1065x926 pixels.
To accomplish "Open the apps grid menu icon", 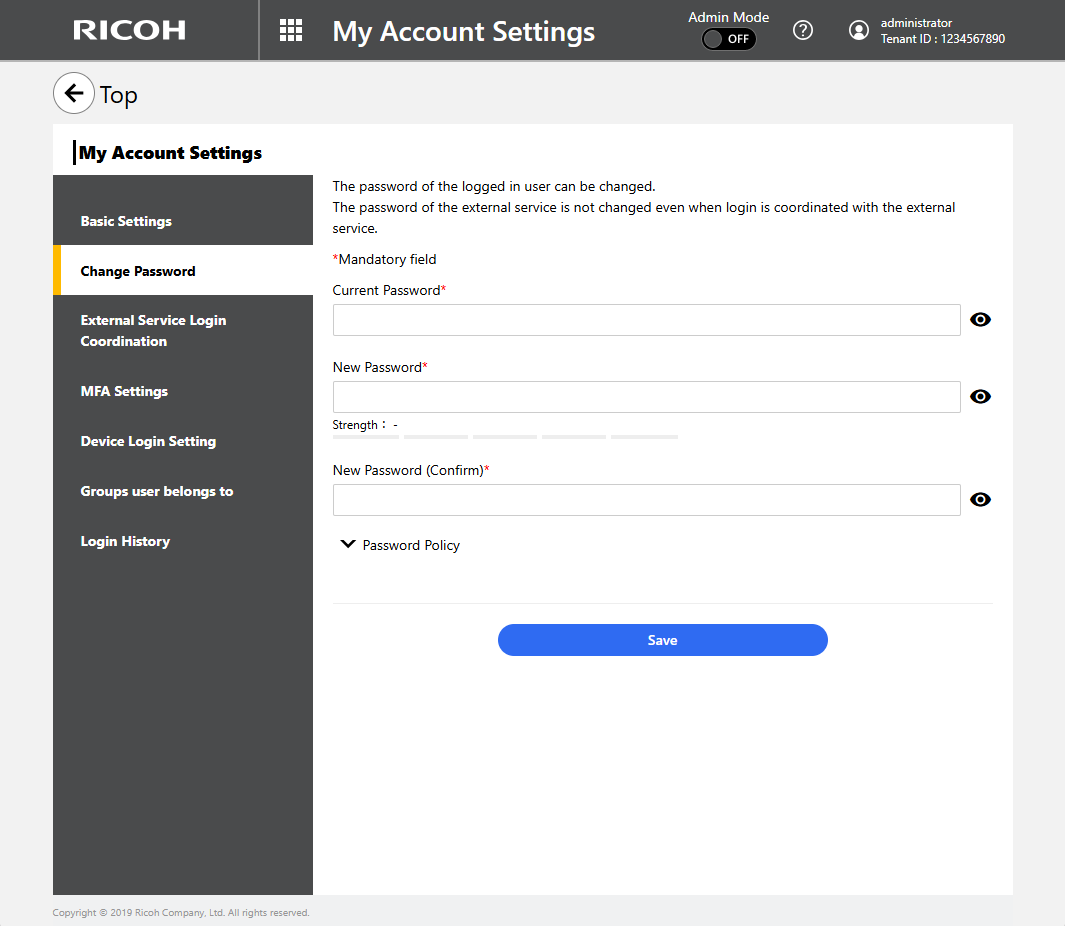I will (291, 30).
